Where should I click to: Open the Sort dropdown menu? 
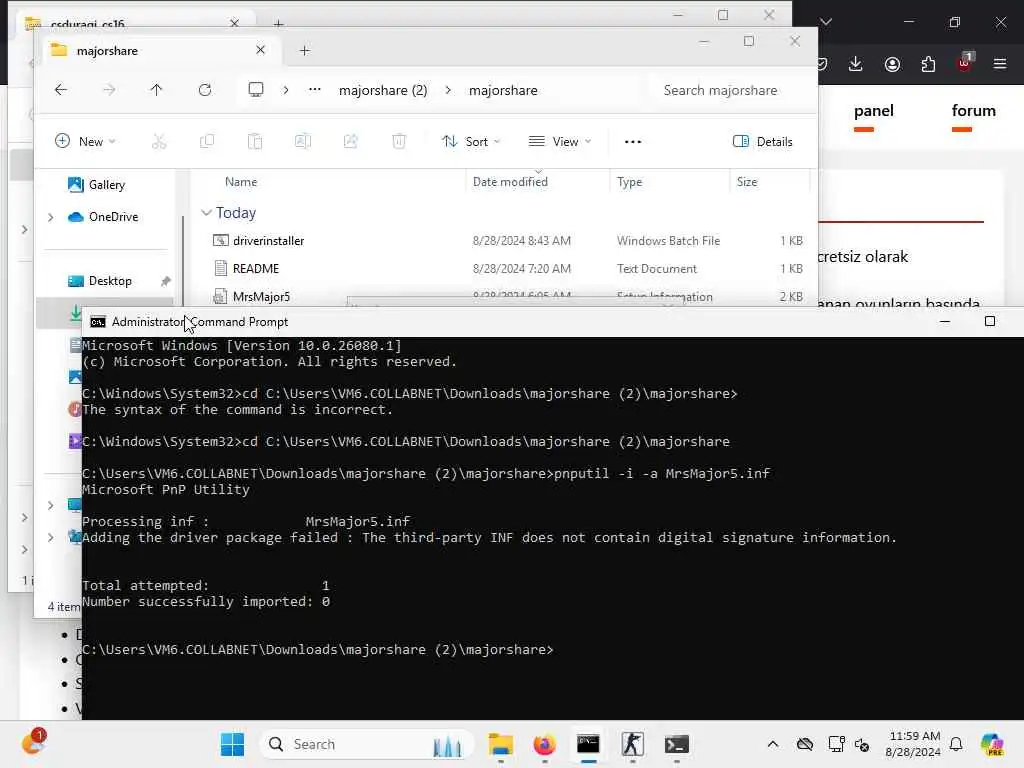click(x=471, y=142)
